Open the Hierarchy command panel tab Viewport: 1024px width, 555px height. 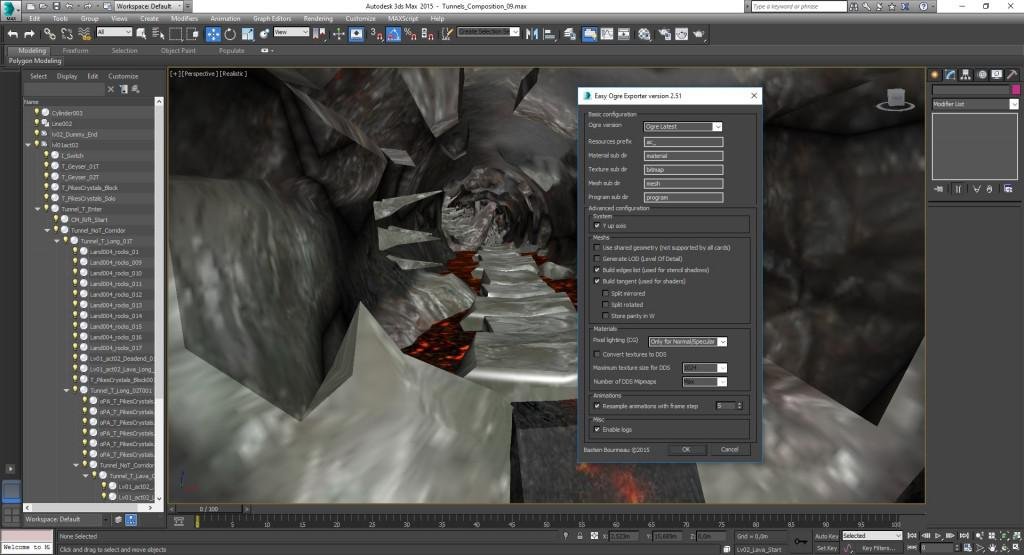[x=968, y=74]
